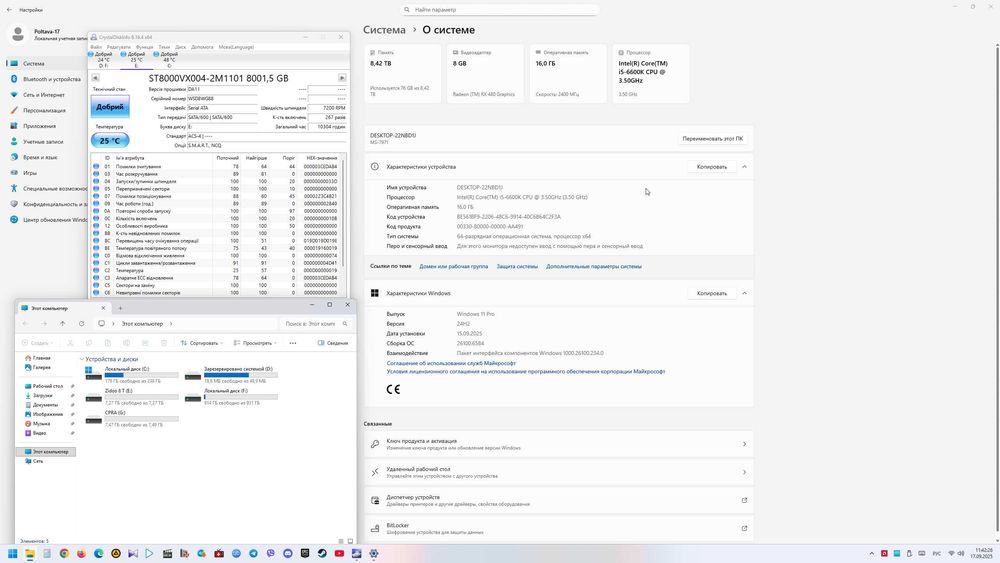Select Zidoo 8 T (E:) drive

click(x=133, y=396)
